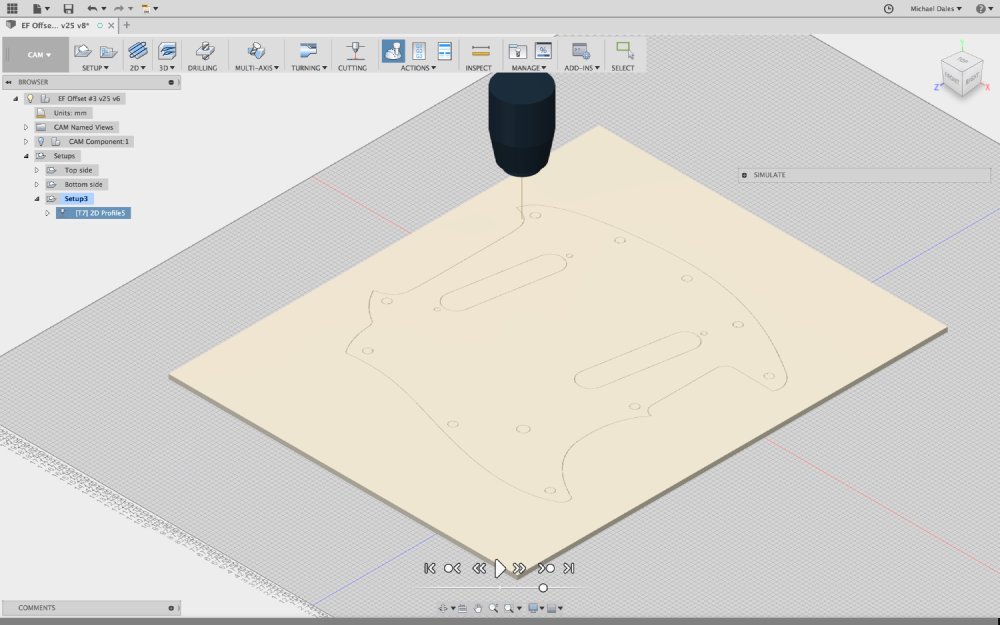Click the Post Process icon
This screenshot has height=625, width=1000.
(x=419, y=51)
